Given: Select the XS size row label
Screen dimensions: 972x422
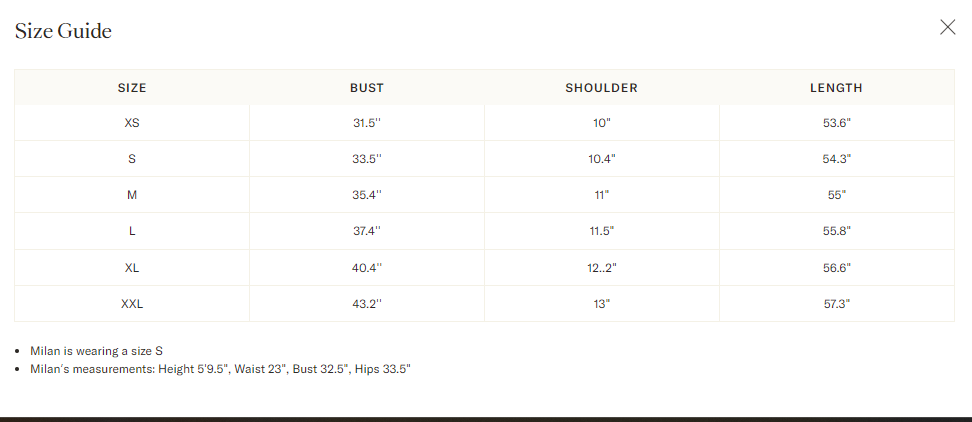Looking at the screenshot, I should click(x=132, y=123).
